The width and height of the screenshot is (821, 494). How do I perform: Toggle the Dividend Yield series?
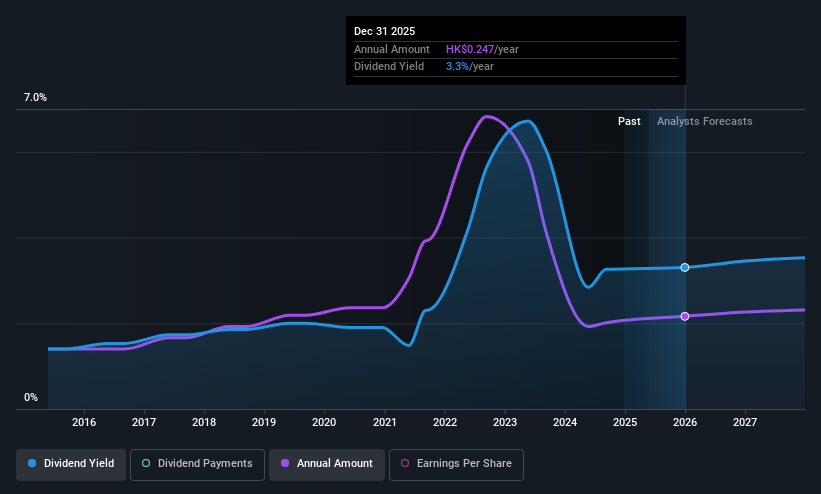point(71,464)
